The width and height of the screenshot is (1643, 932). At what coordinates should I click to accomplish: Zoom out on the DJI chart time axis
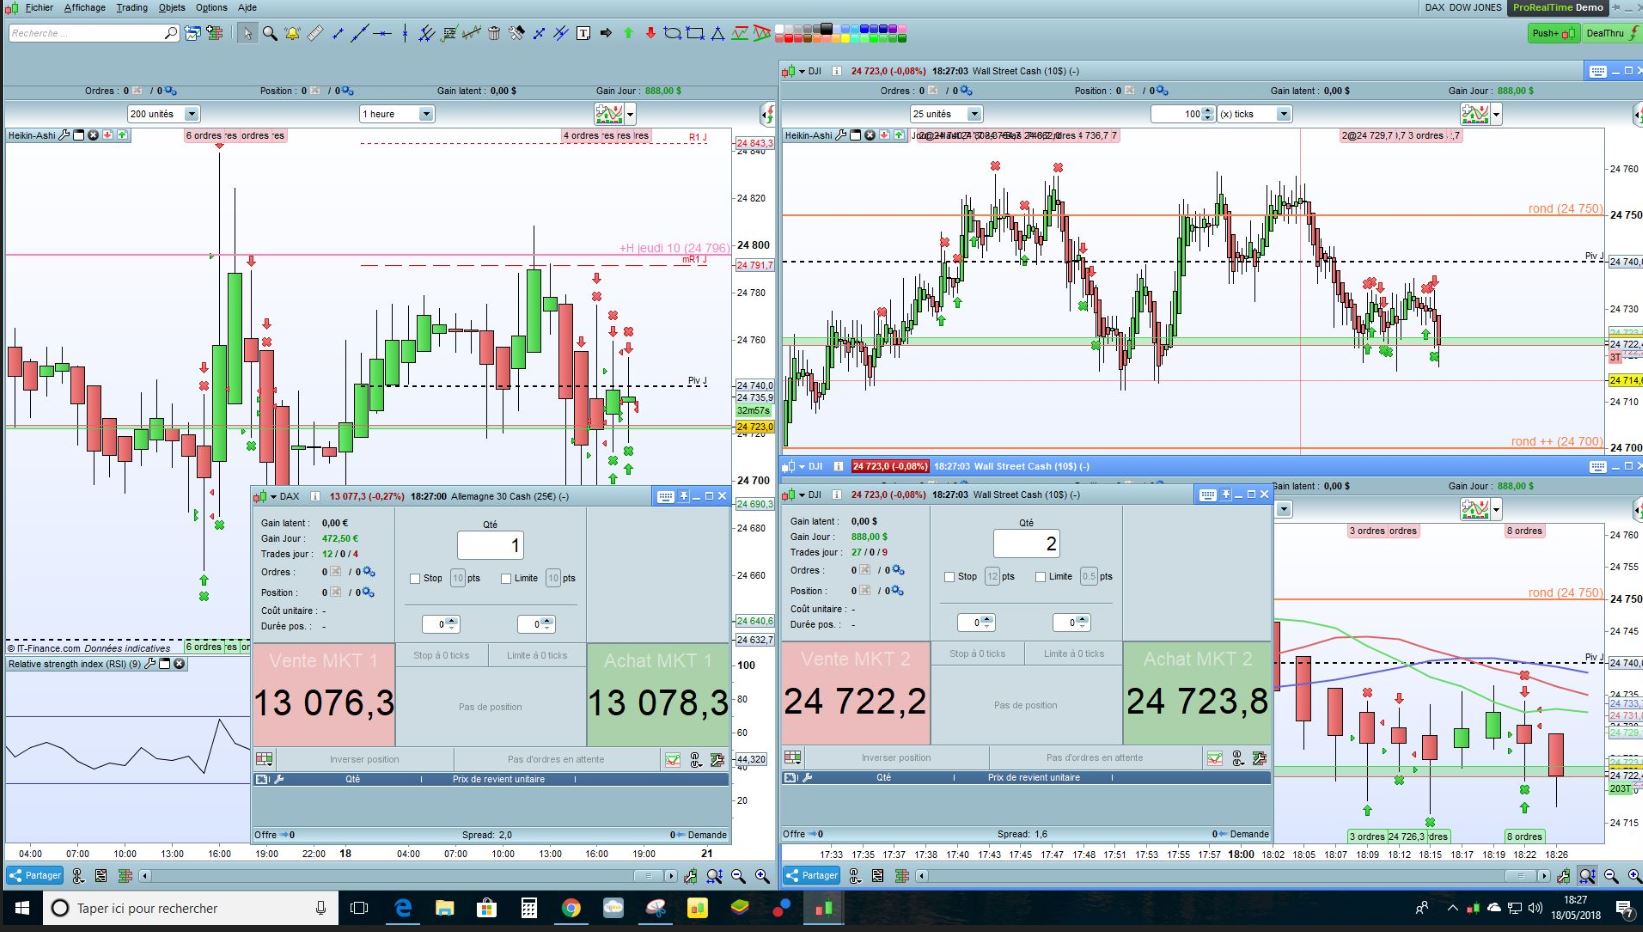click(x=1611, y=876)
